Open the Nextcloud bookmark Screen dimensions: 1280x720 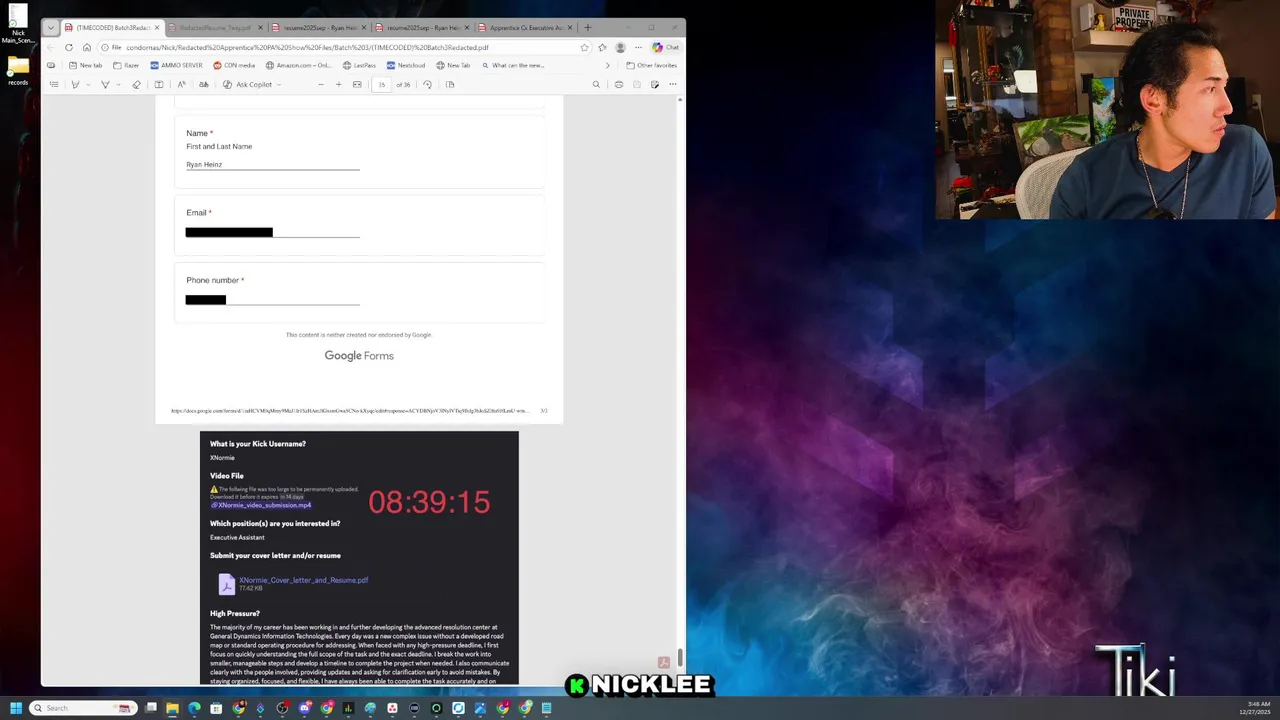pyautogui.click(x=406, y=65)
